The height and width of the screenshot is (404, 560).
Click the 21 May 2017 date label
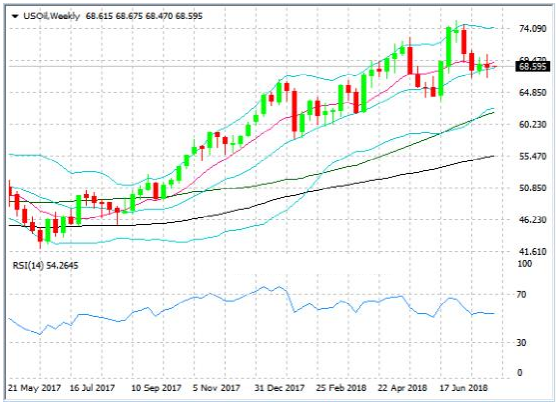[34, 388]
